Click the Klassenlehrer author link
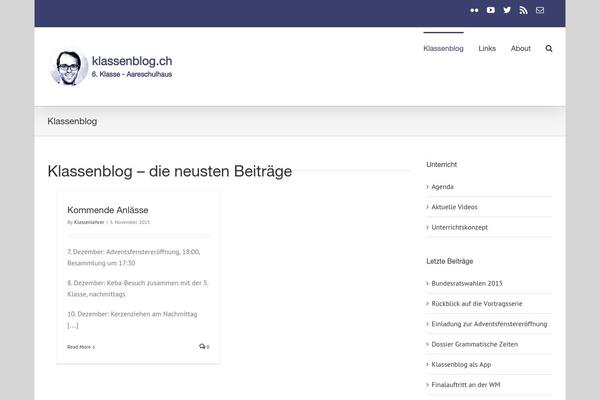This screenshot has height=400, width=600. [89, 222]
